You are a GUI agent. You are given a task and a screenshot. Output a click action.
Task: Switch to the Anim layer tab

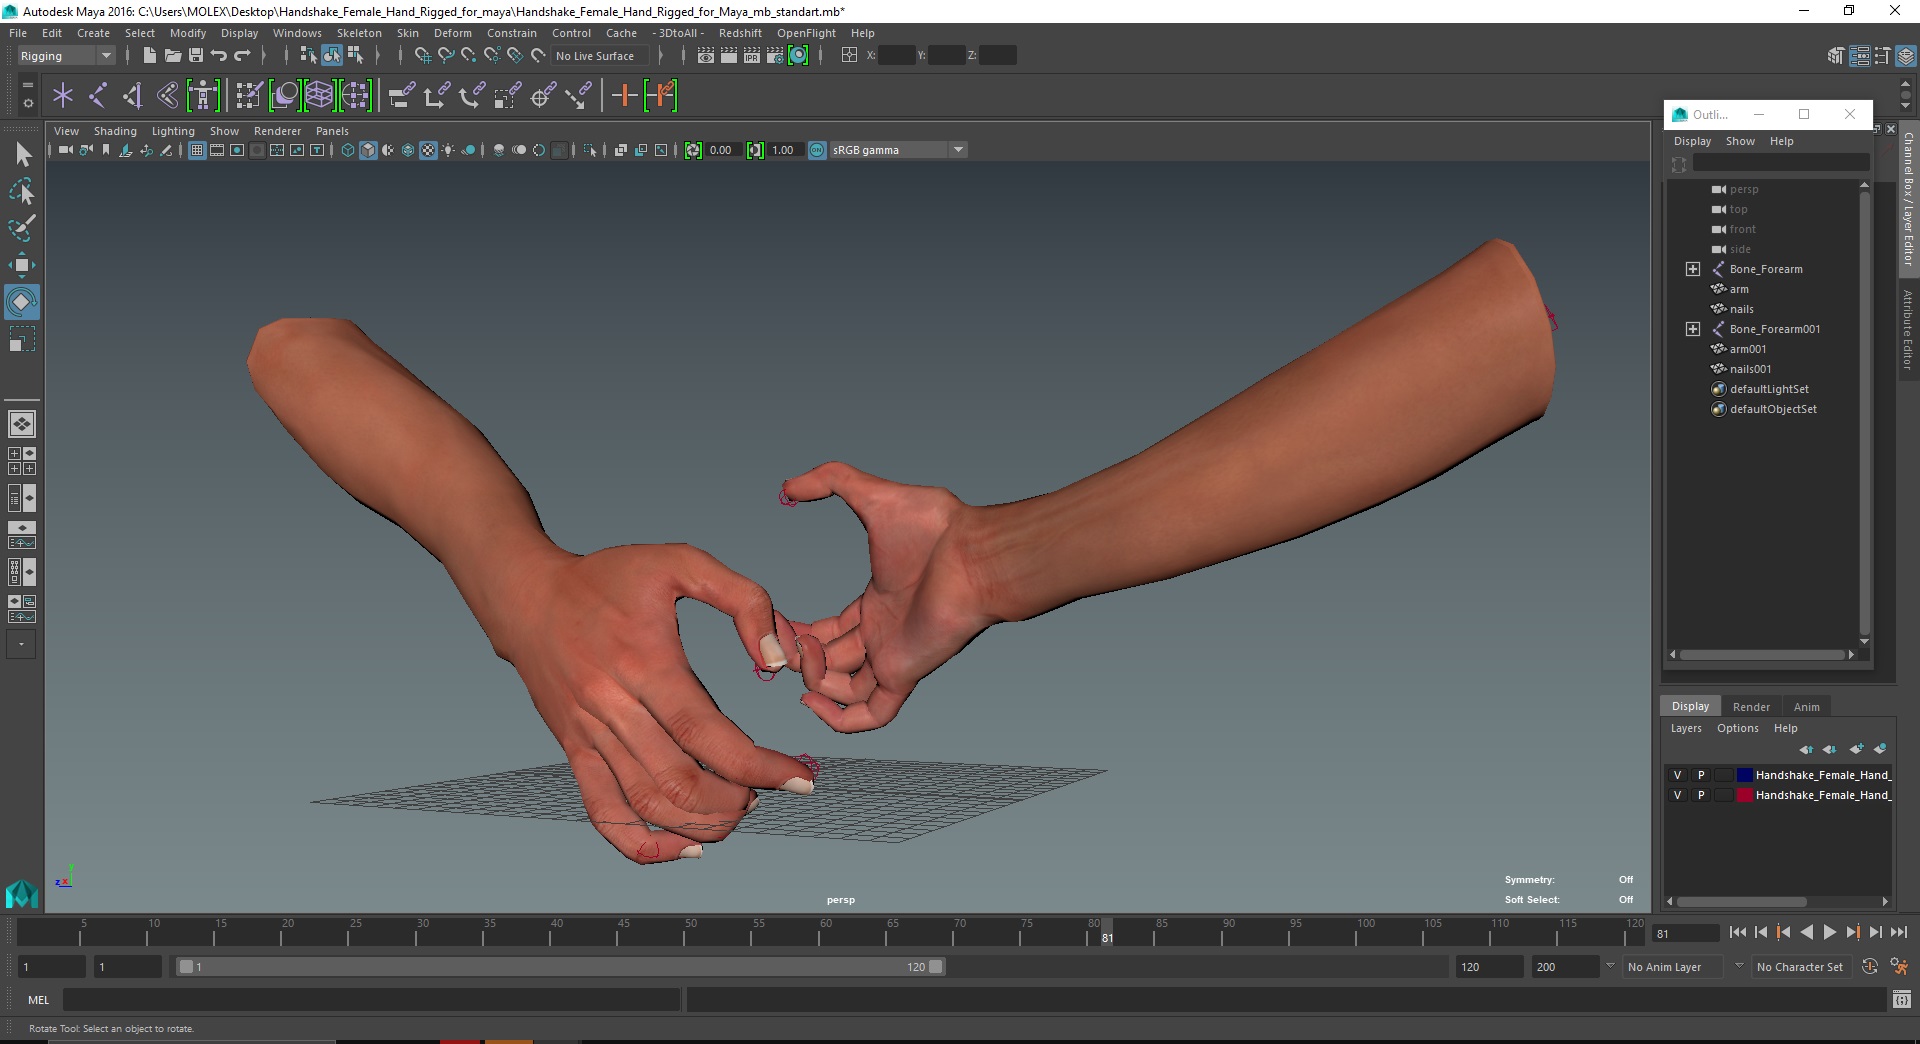coord(1806,707)
